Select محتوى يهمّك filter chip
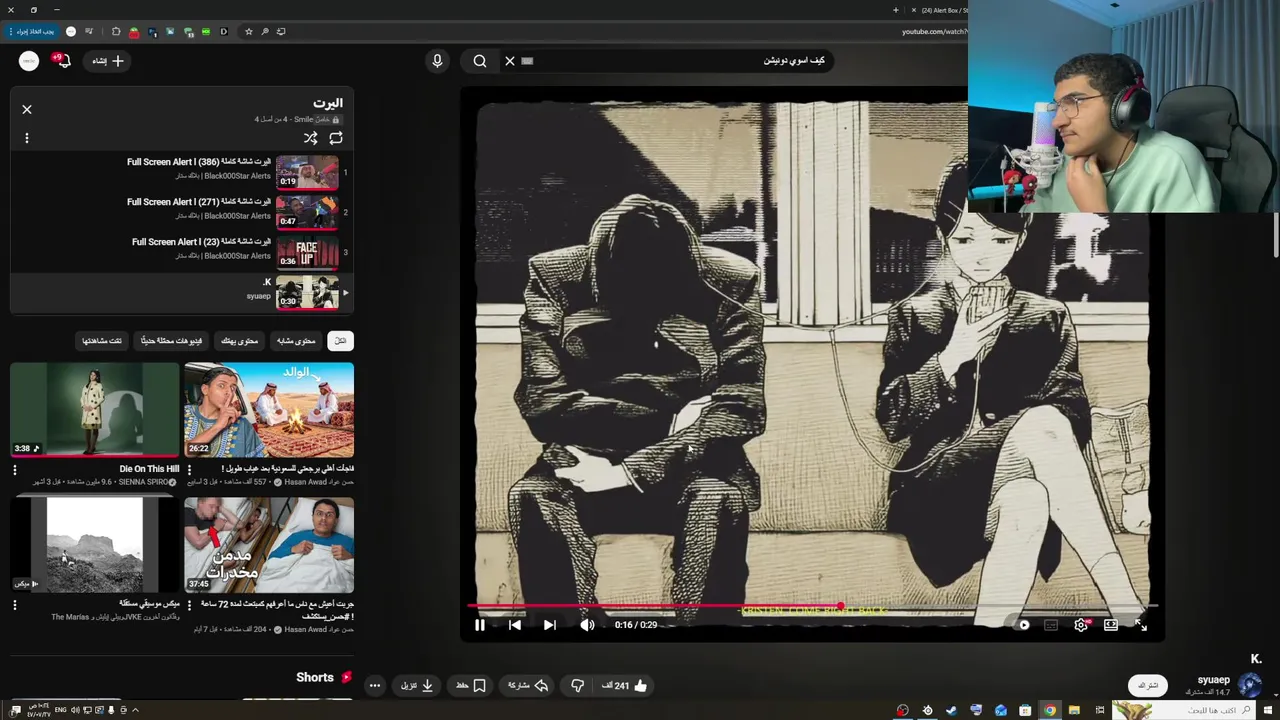This screenshot has height=720, width=1280. tap(240, 341)
